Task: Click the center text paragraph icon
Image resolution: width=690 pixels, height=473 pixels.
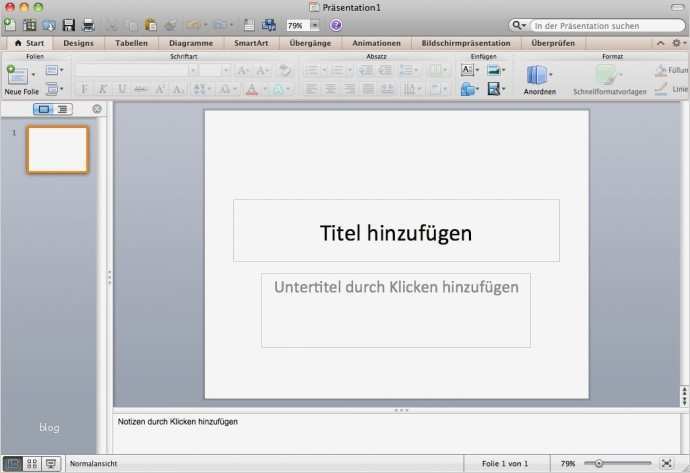Action: point(330,89)
